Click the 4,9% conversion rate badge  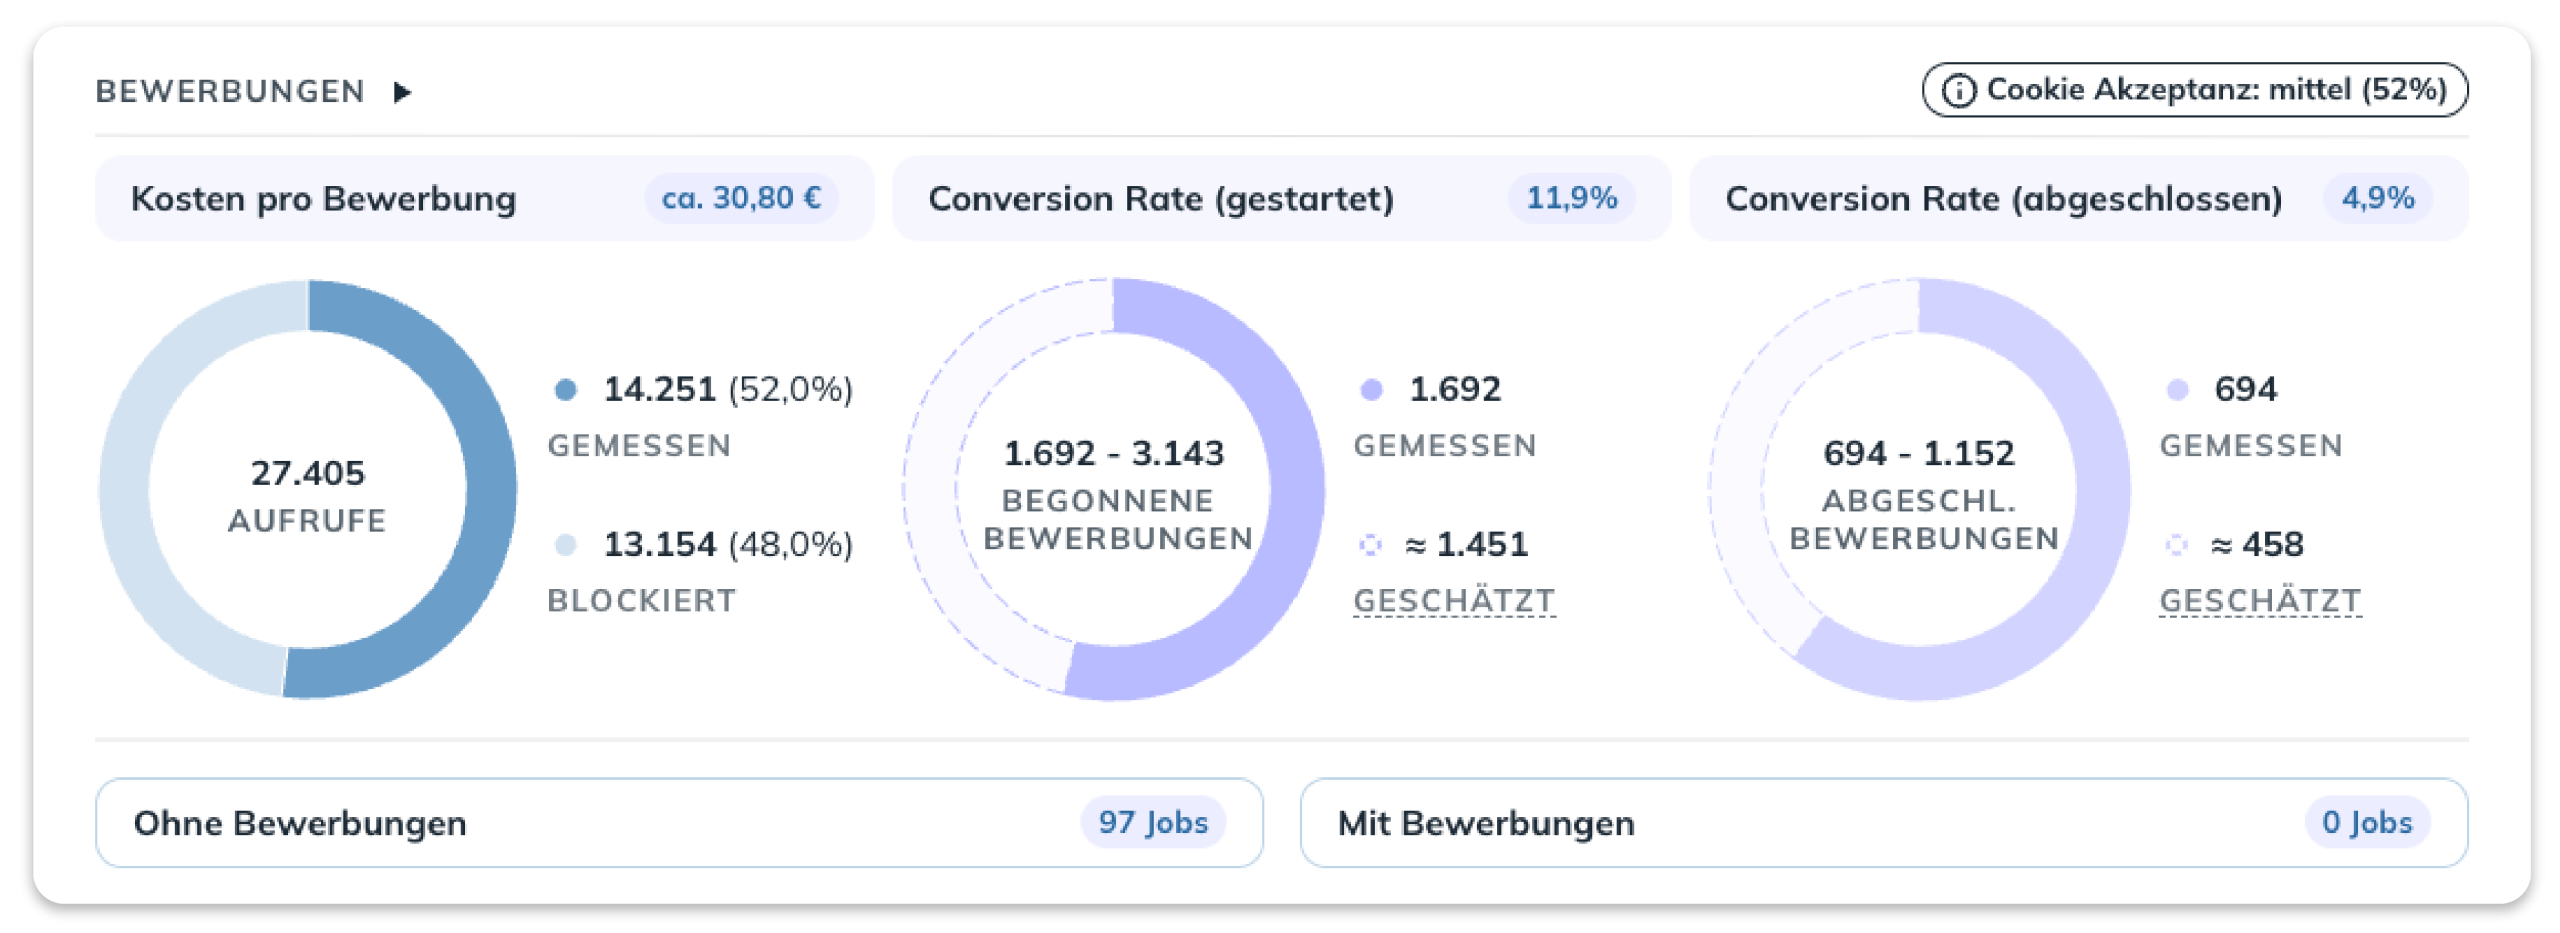click(2379, 198)
